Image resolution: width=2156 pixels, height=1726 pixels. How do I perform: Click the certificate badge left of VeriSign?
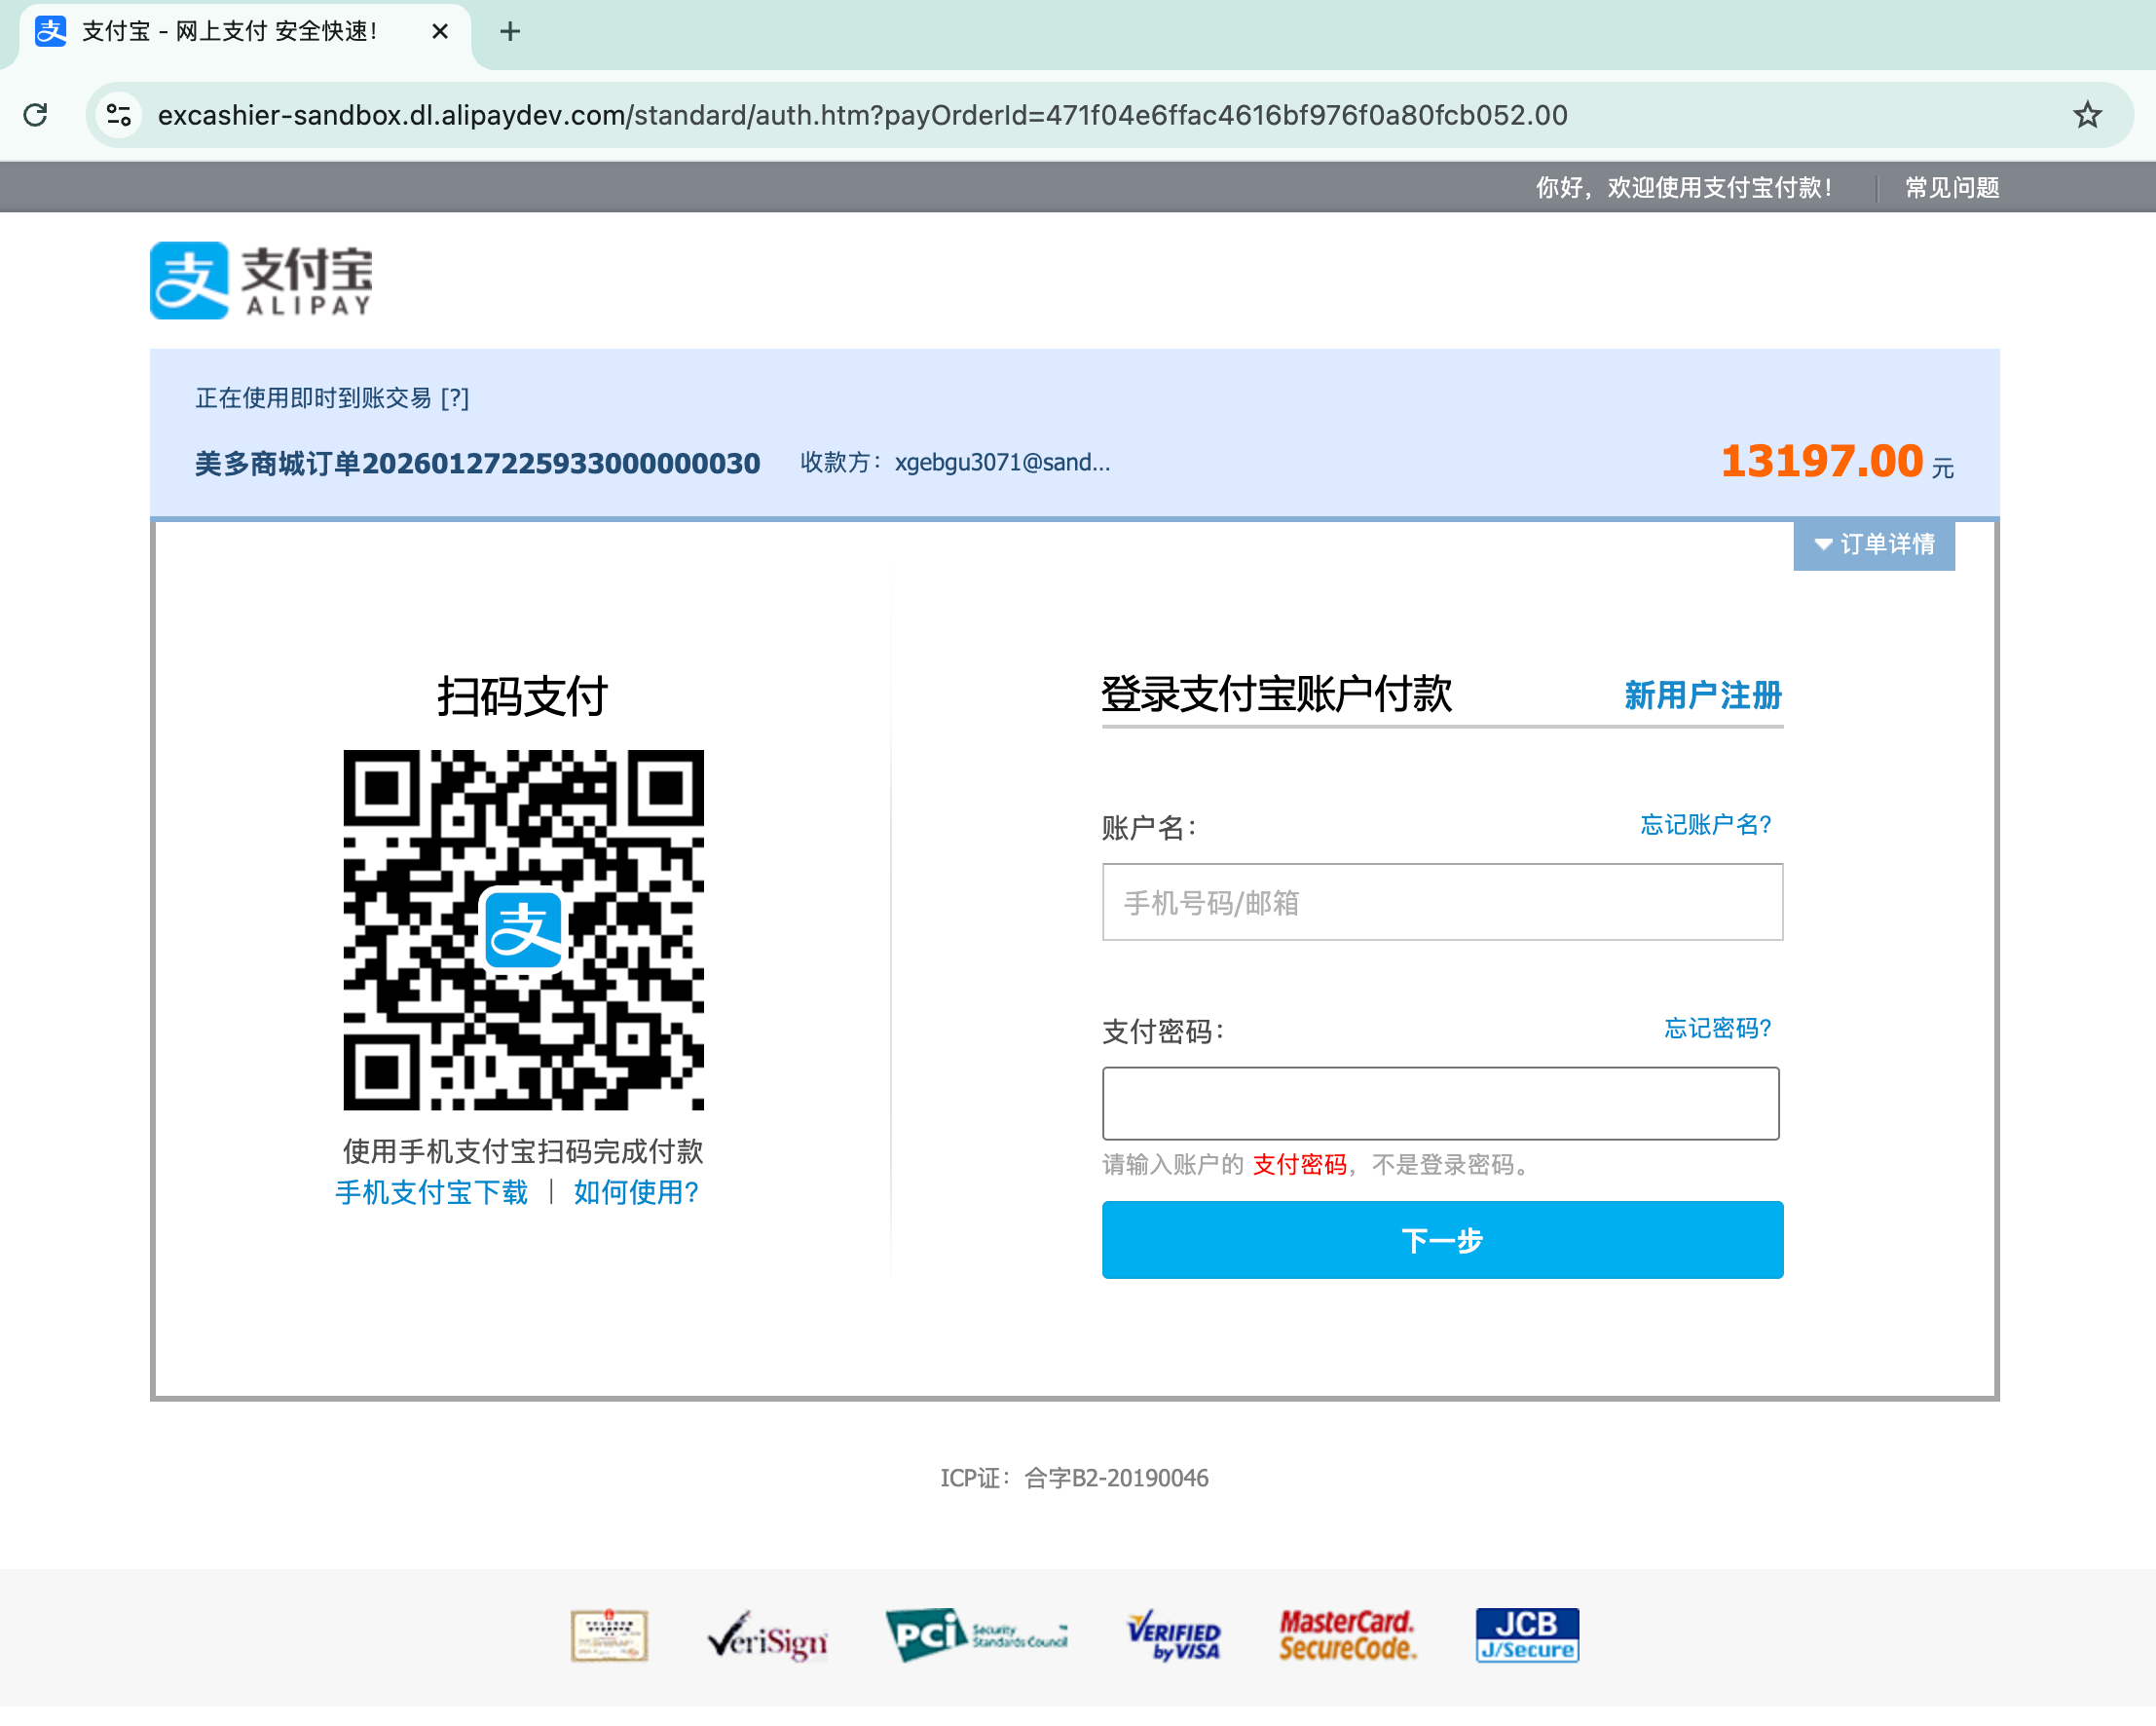click(609, 1635)
